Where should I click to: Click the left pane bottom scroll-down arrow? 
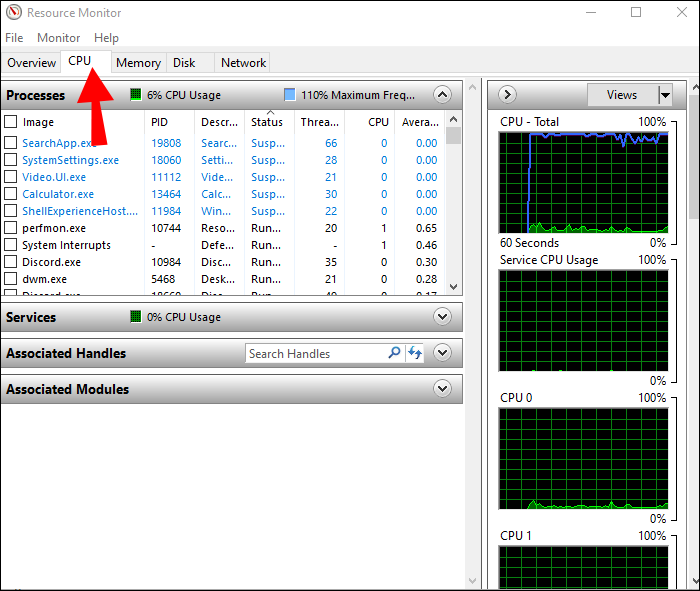coord(472,581)
